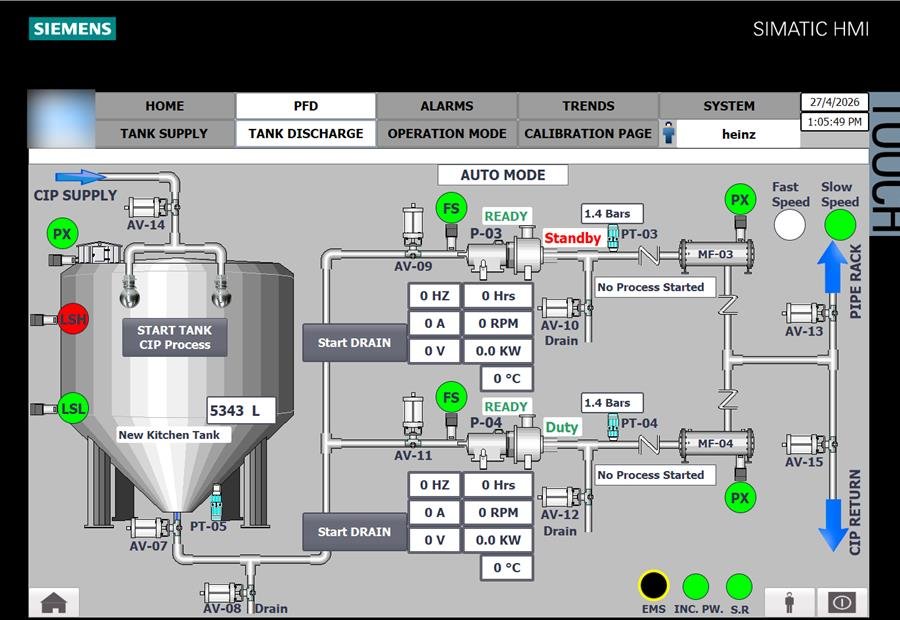Click the PT-03 pressure transmitter icon
The height and width of the screenshot is (620, 900).
[613, 237]
